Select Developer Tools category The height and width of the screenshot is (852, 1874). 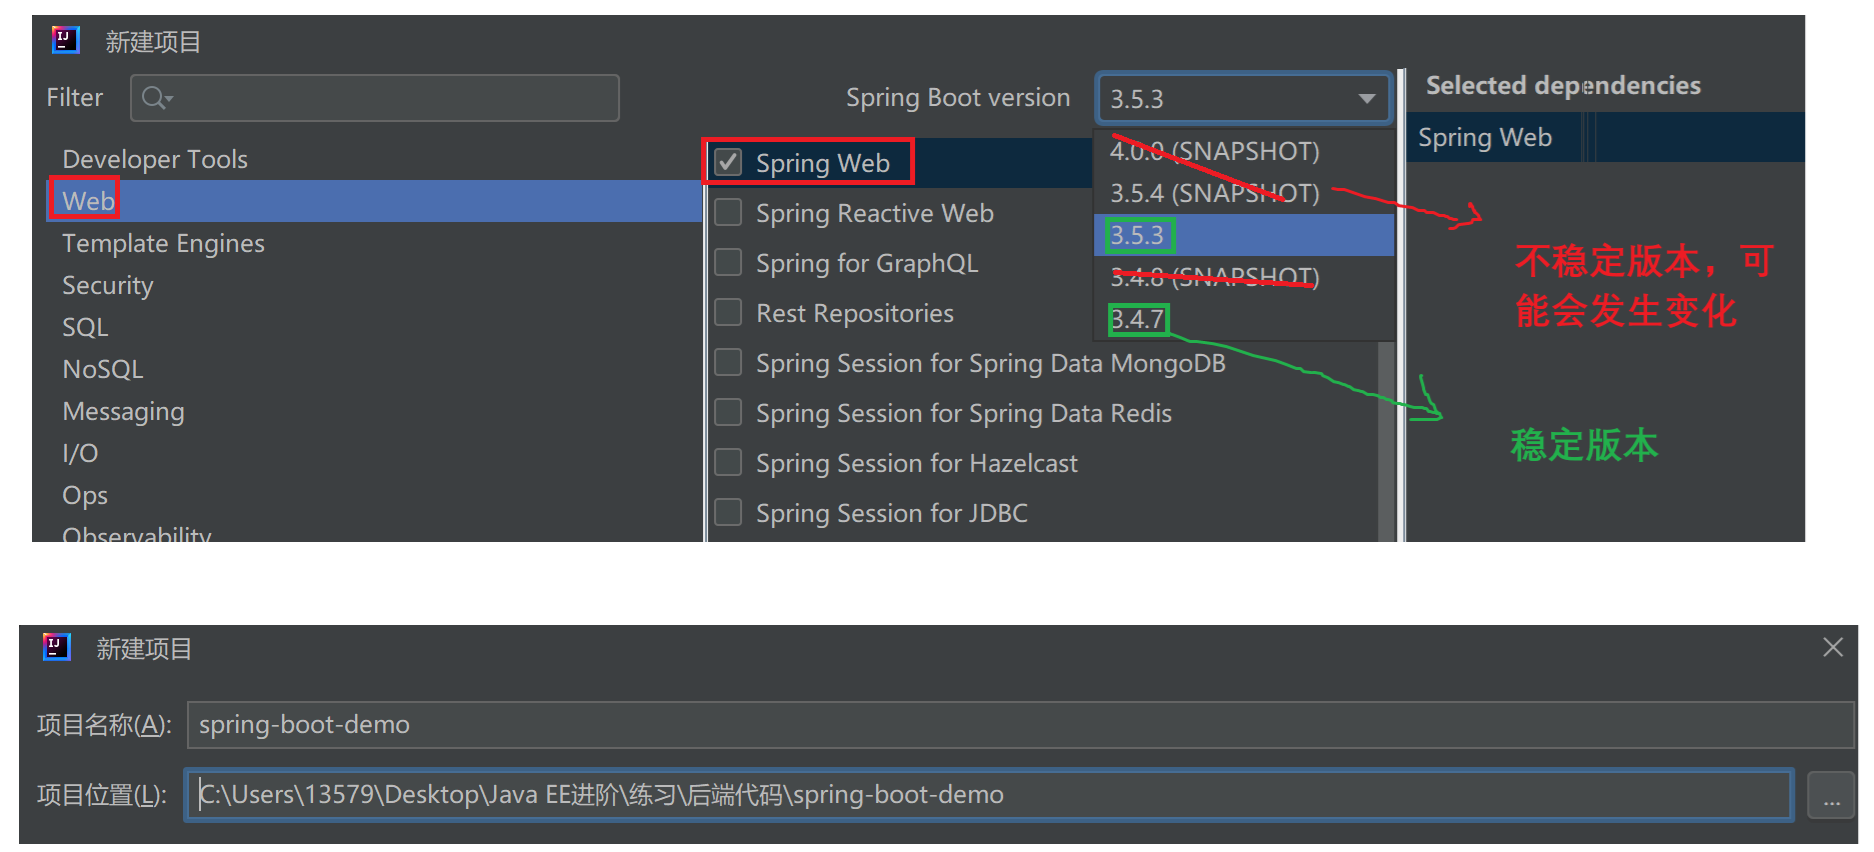tap(375, 159)
